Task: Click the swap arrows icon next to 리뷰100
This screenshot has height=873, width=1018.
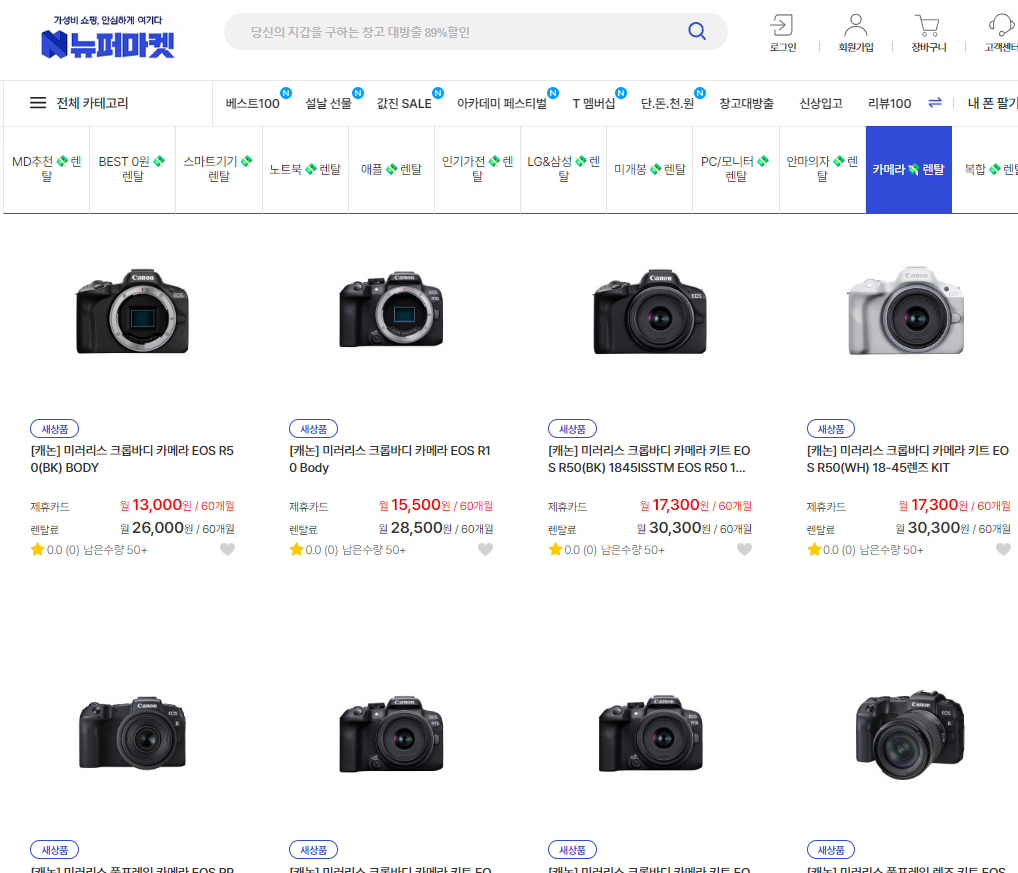Action: [935, 103]
